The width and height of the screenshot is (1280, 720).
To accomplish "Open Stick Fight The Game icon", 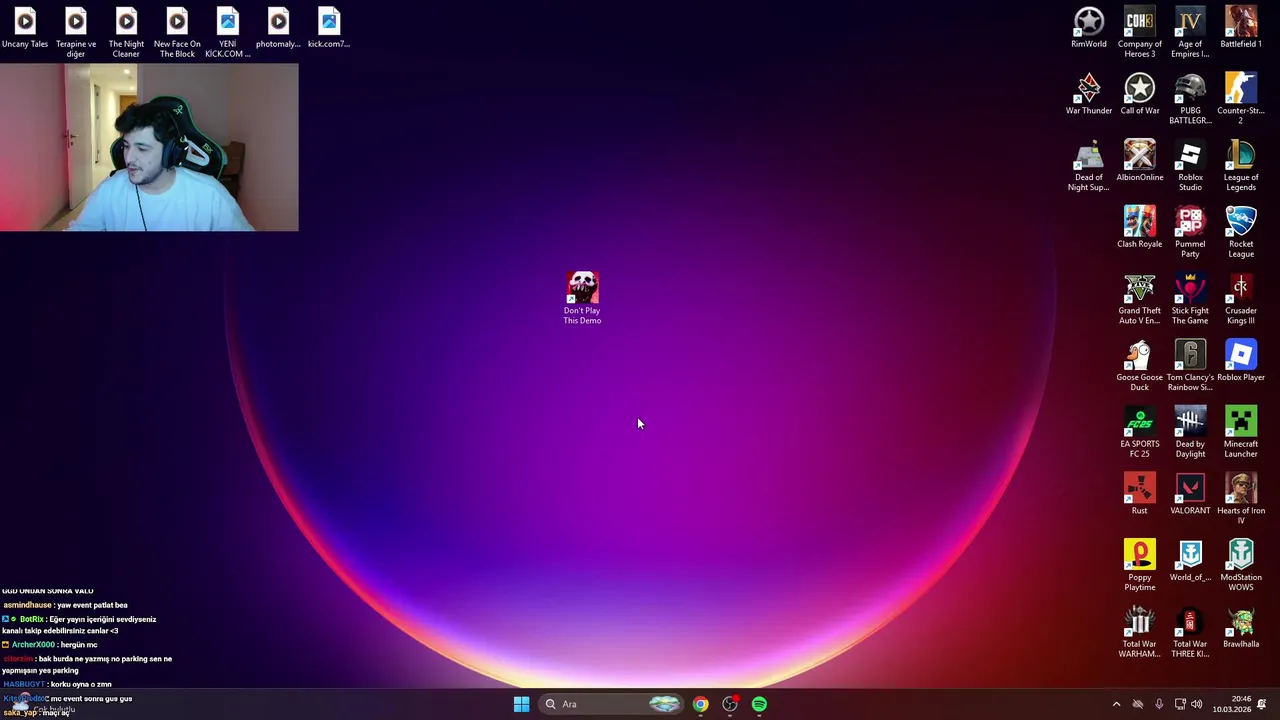I will pyautogui.click(x=1190, y=299).
